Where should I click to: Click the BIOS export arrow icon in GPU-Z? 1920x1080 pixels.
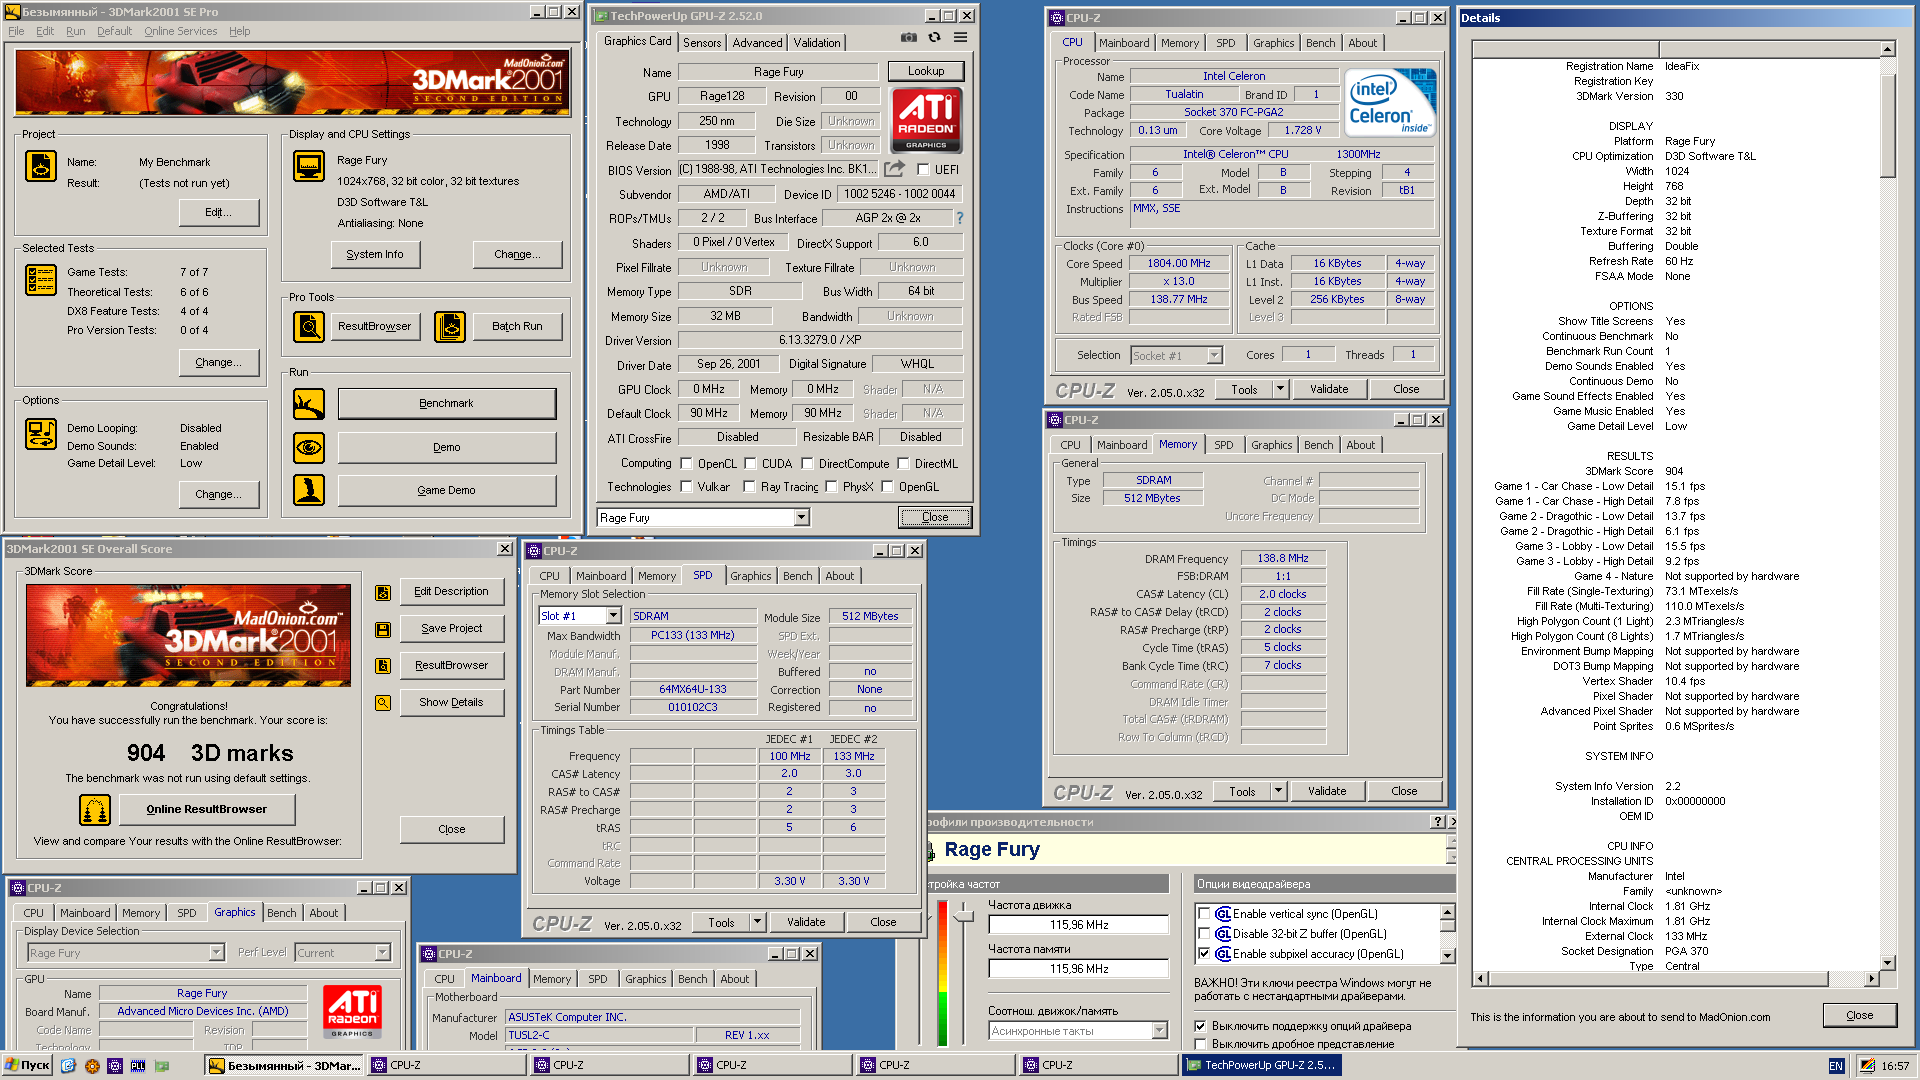point(895,169)
